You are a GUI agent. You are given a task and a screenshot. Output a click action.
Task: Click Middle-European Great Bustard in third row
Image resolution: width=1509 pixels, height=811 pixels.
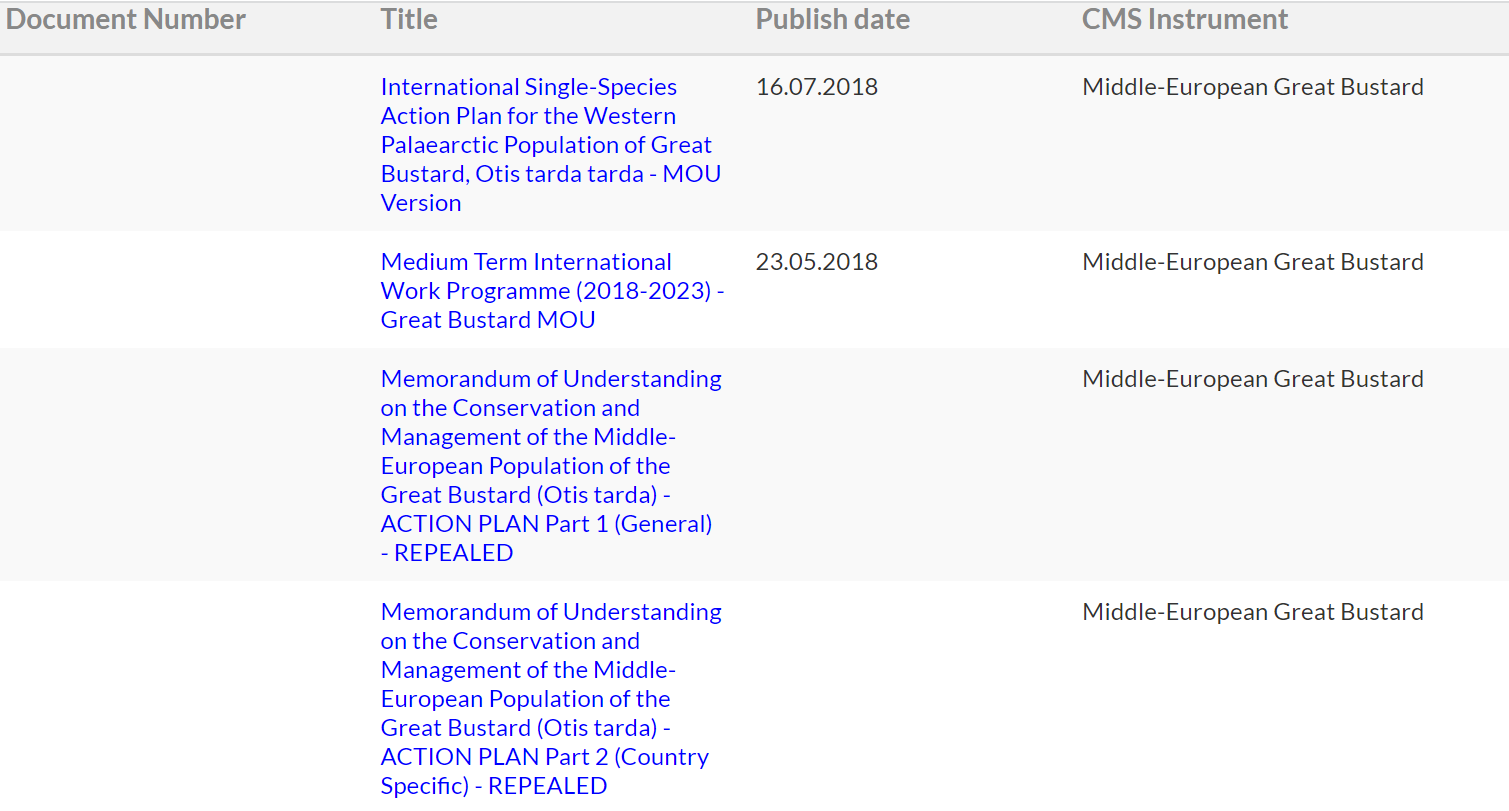[x=1253, y=379]
